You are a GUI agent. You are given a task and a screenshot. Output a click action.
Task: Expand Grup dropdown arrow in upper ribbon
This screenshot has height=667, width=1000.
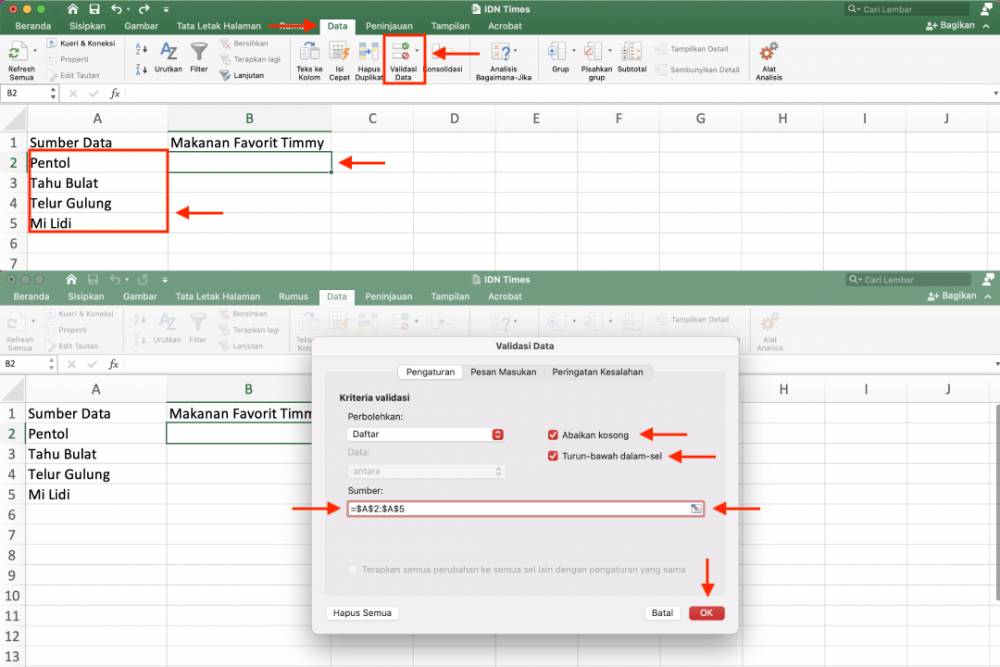(573, 50)
